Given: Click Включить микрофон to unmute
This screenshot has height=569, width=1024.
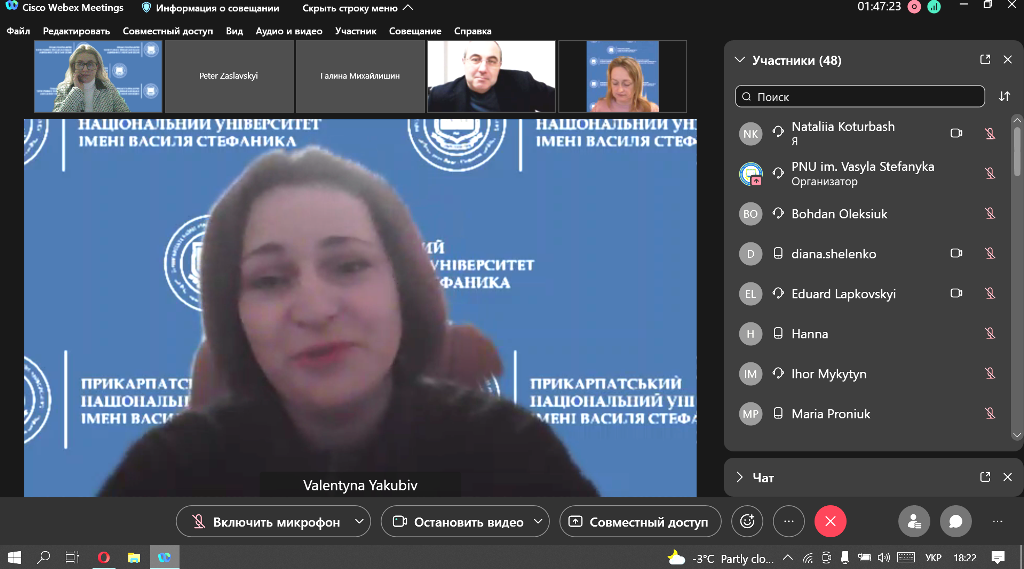Looking at the screenshot, I should coord(264,521).
